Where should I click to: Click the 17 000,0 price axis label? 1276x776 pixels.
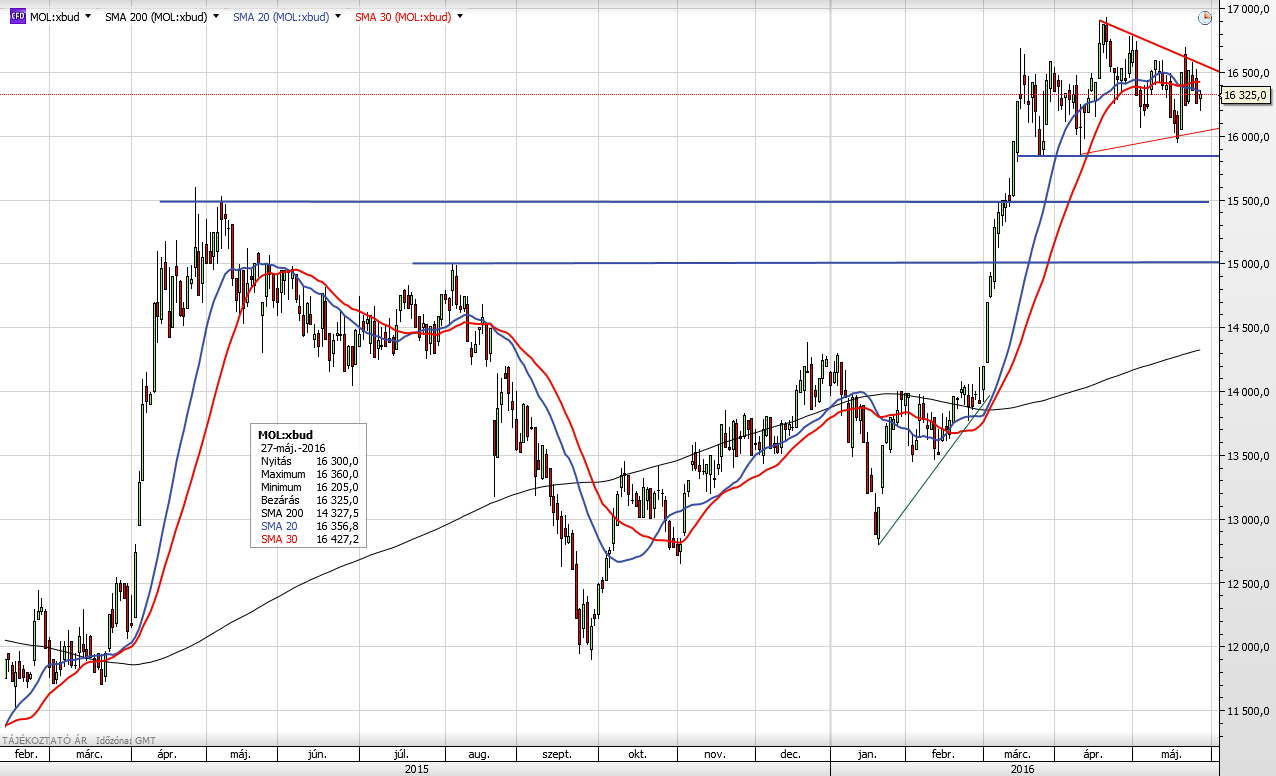[1246, 9]
